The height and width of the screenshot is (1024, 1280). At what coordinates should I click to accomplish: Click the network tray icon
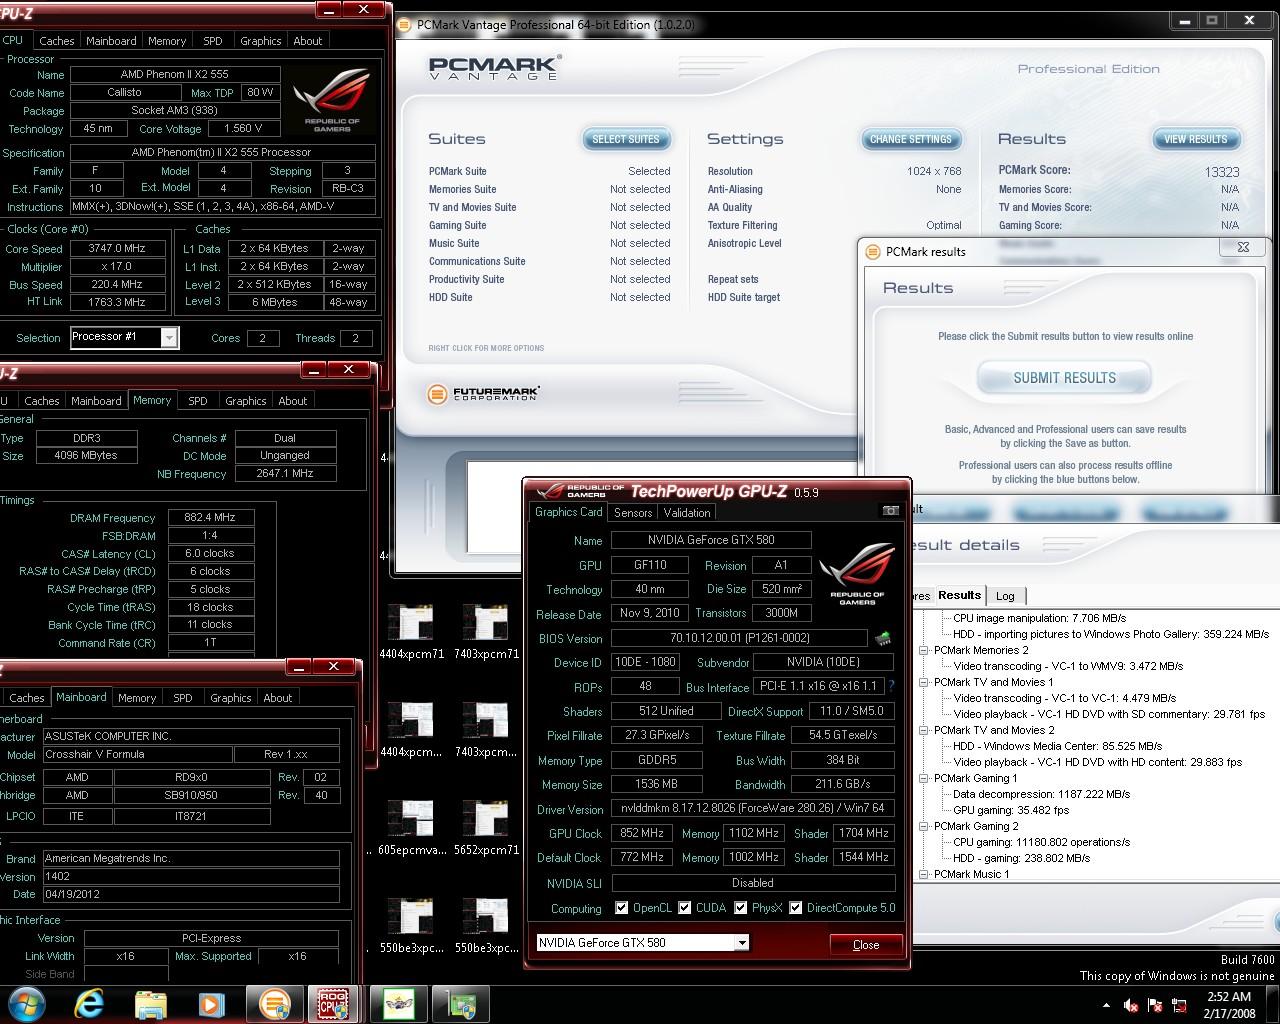point(1179,1005)
